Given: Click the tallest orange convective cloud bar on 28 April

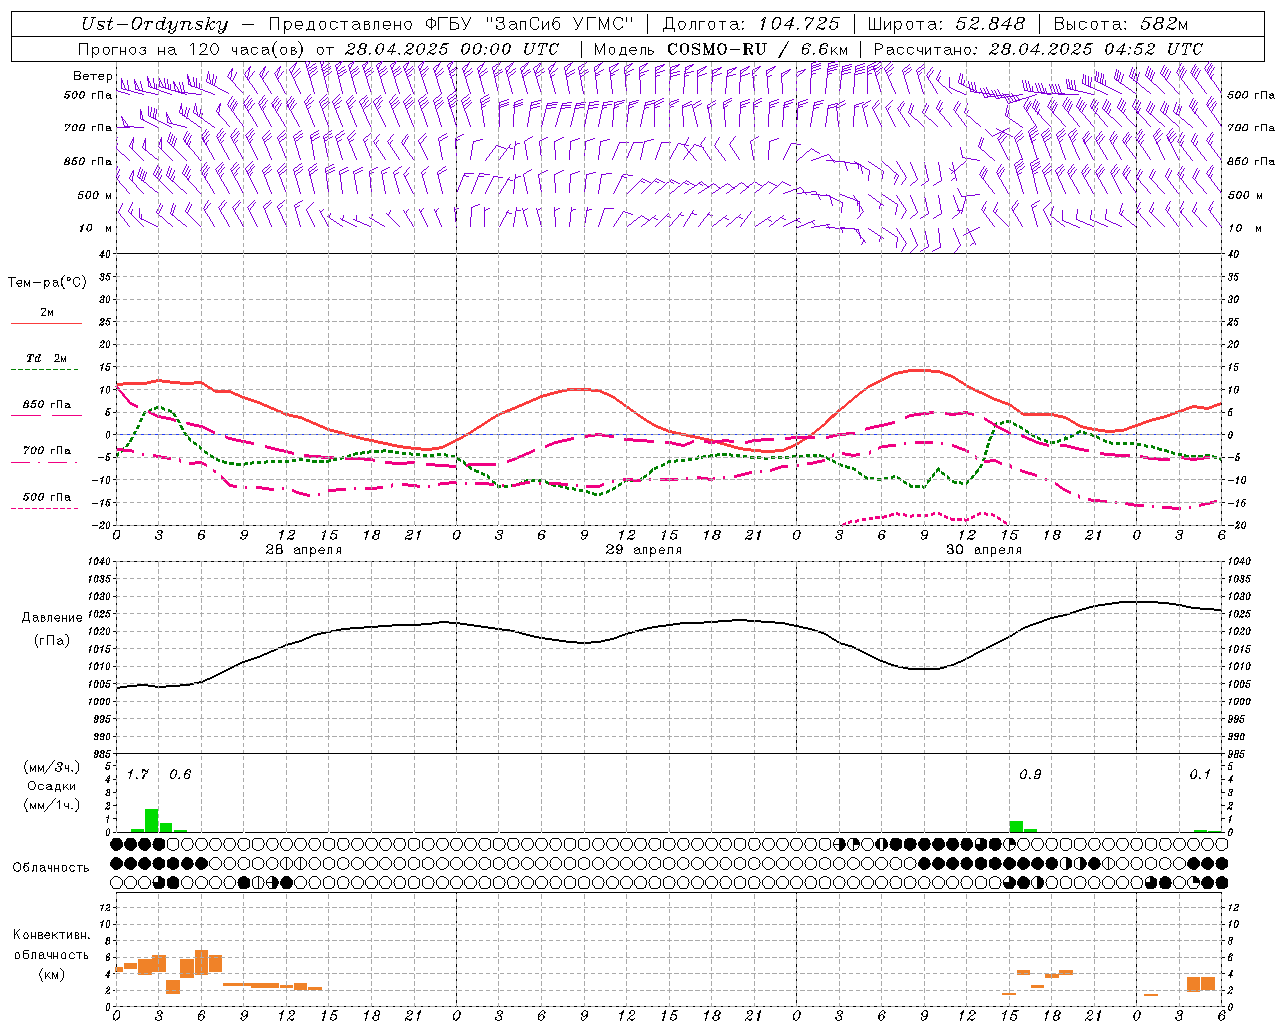Looking at the screenshot, I should coord(201,962).
